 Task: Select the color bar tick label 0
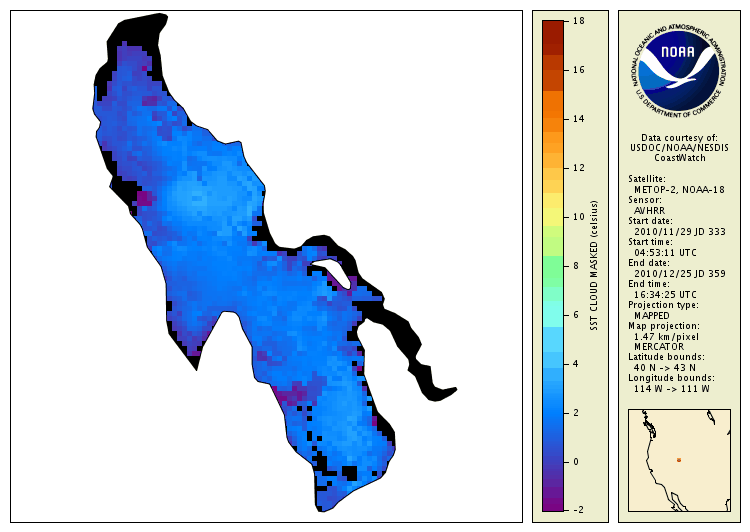(576, 462)
